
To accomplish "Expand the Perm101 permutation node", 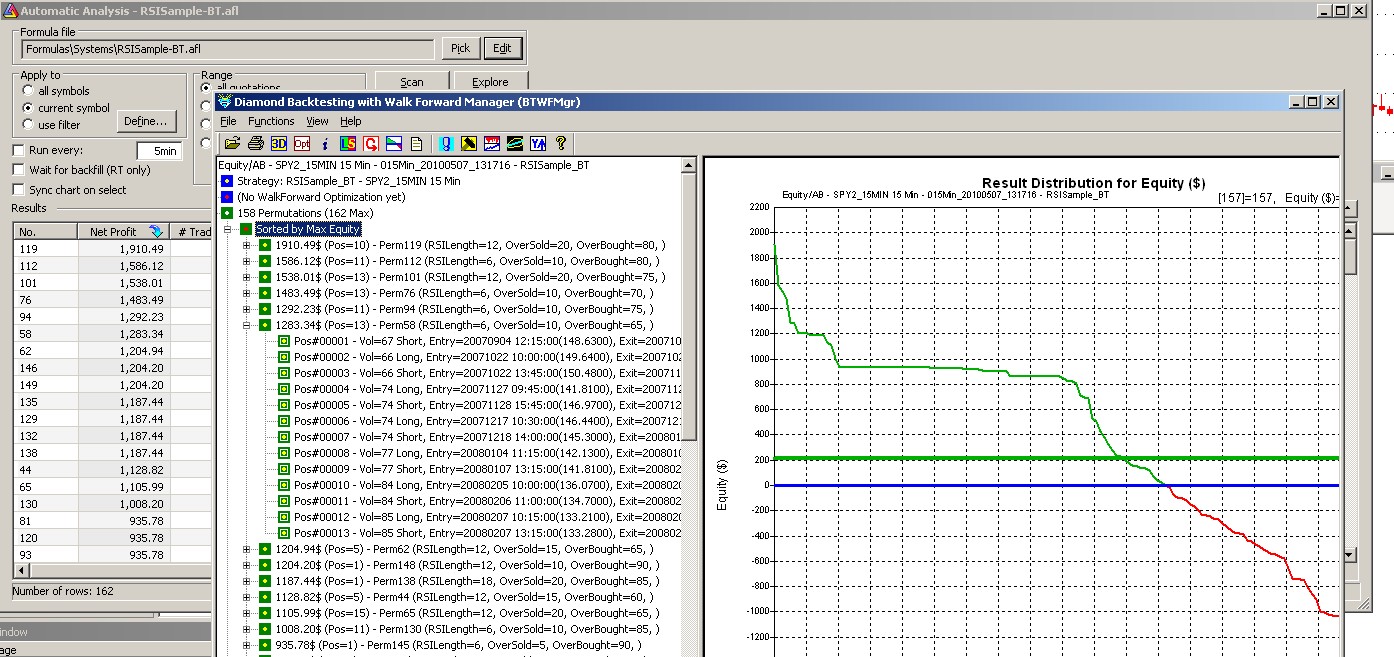I will pyautogui.click(x=246, y=277).
